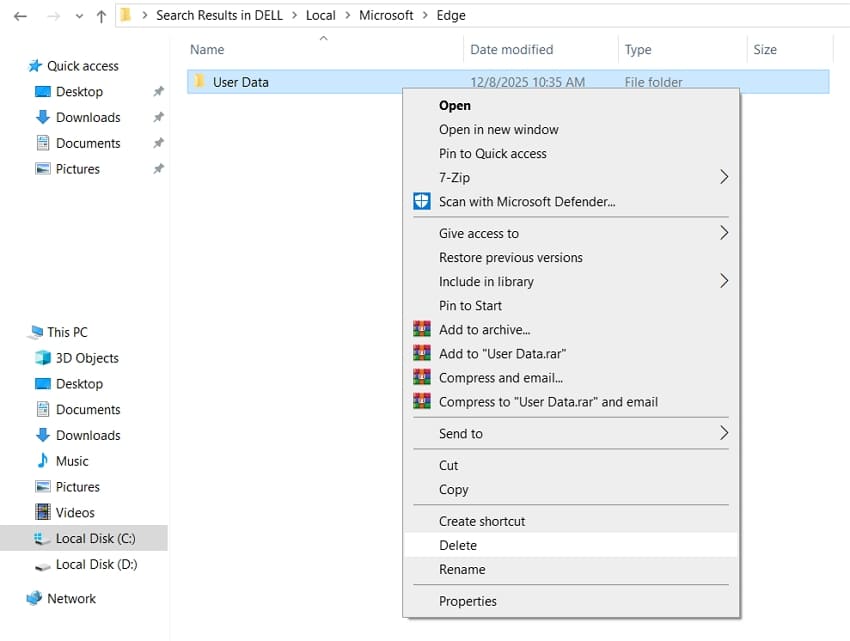Click Microsoft in the breadcrumb path
850x641 pixels.
[385, 15]
